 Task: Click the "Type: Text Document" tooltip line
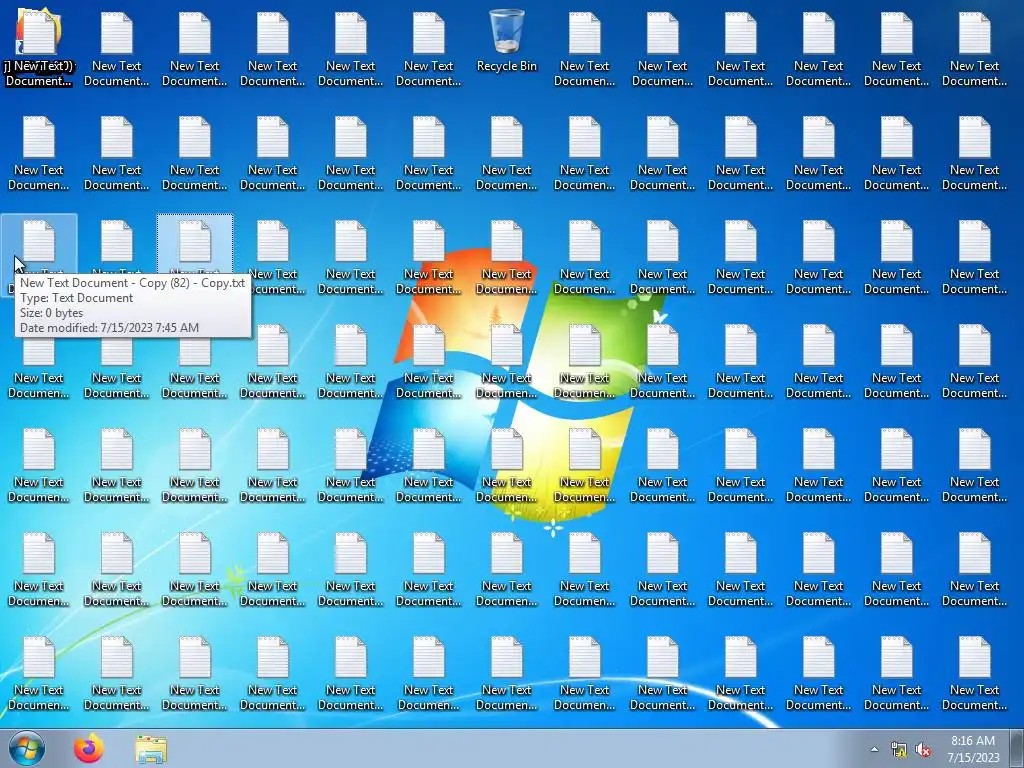(76, 298)
